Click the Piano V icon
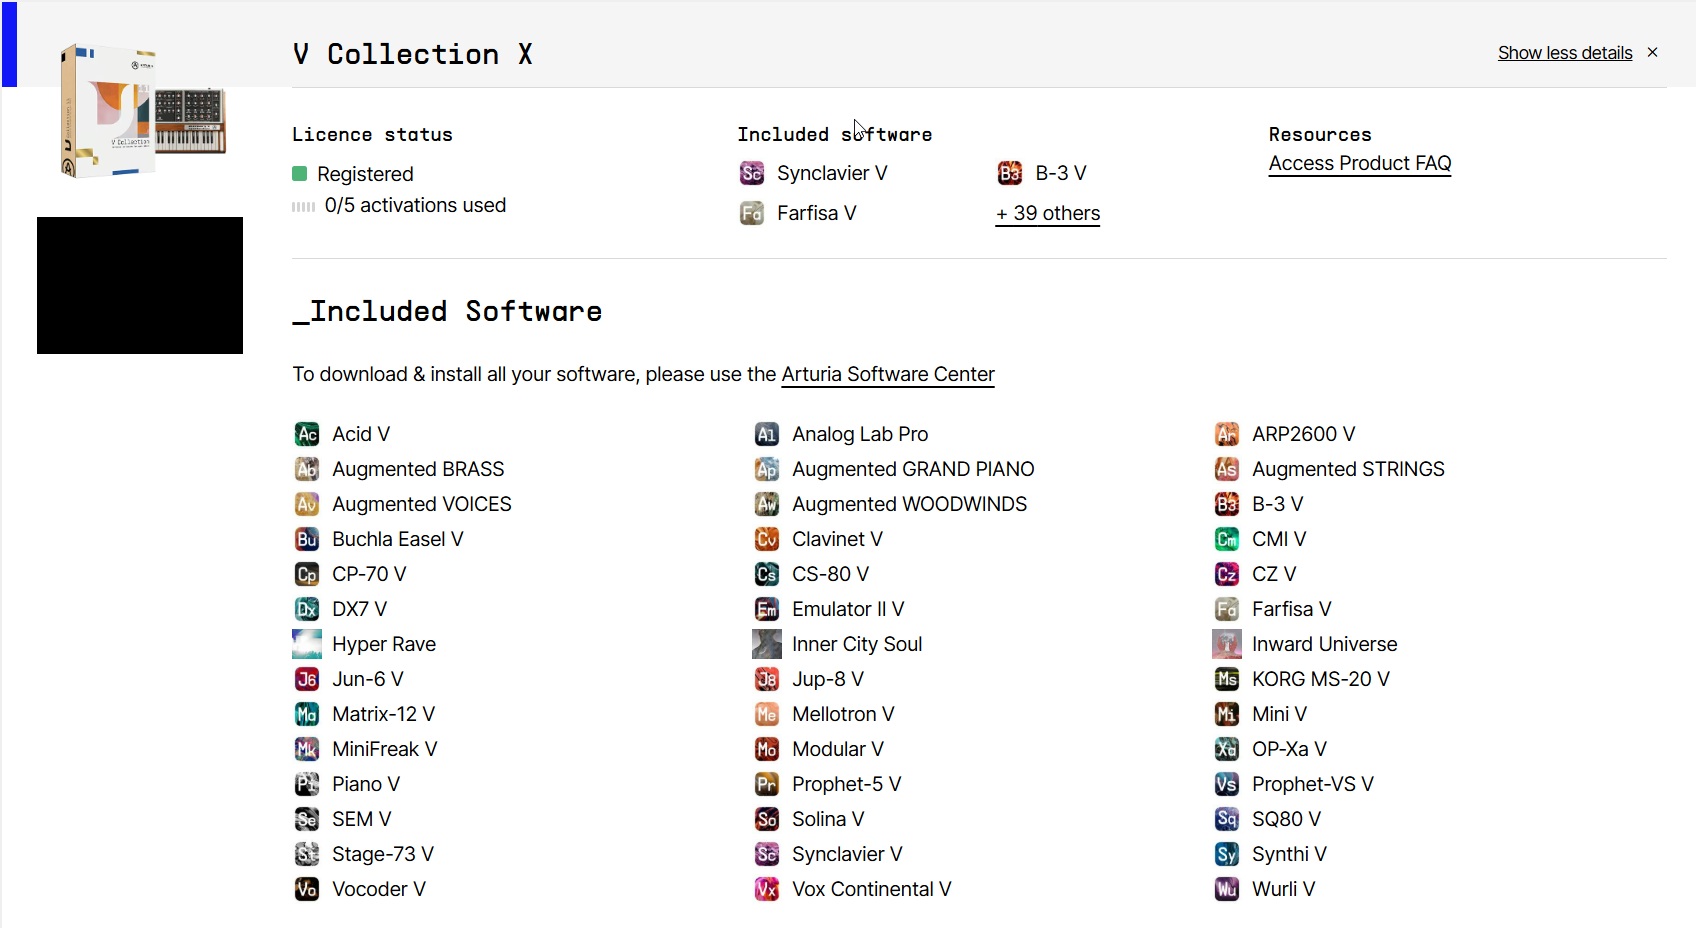1696x928 pixels. click(307, 784)
